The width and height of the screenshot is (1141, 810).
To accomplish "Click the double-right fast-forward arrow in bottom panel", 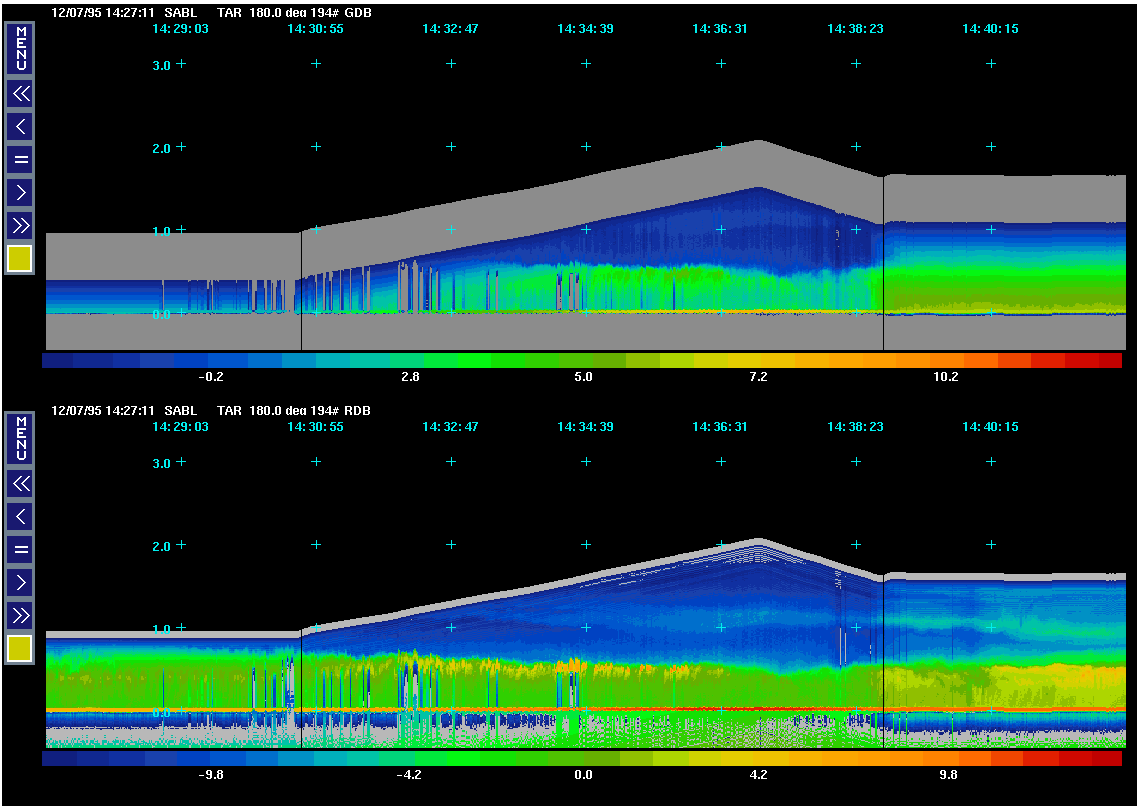I will pos(20,615).
